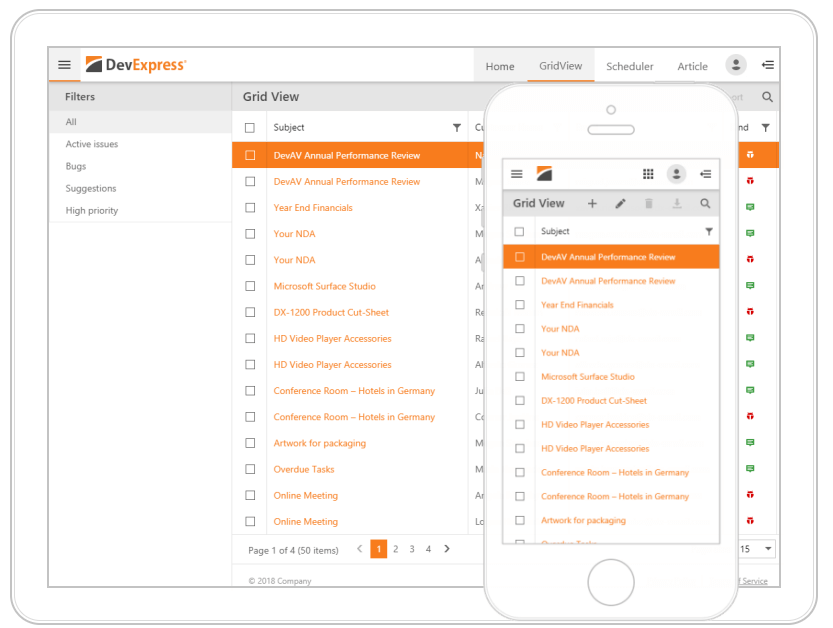
Task: Sort by Subject column header on tablet
Action: (x=289, y=128)
